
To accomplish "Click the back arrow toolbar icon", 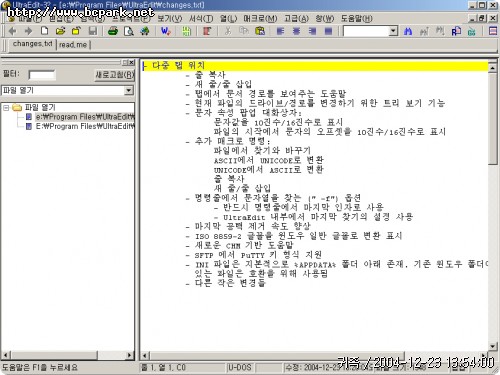I will click(x=12, y=31).
